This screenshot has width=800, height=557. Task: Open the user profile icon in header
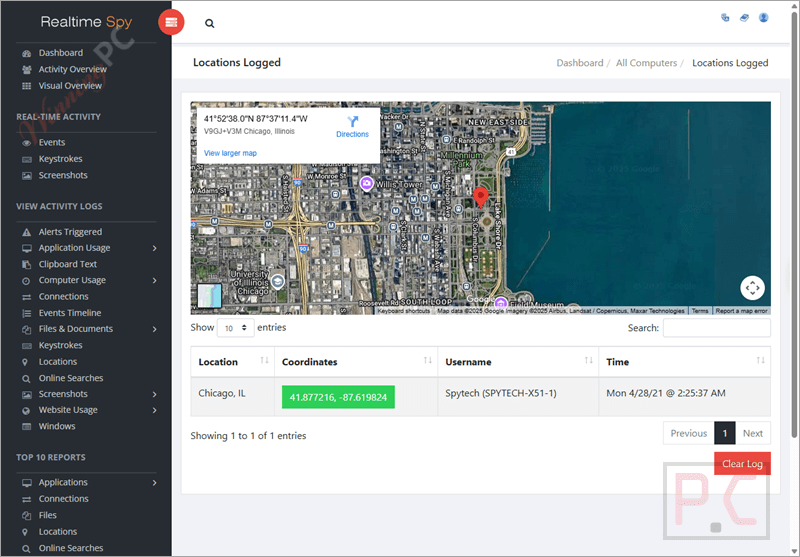[763, 18]
